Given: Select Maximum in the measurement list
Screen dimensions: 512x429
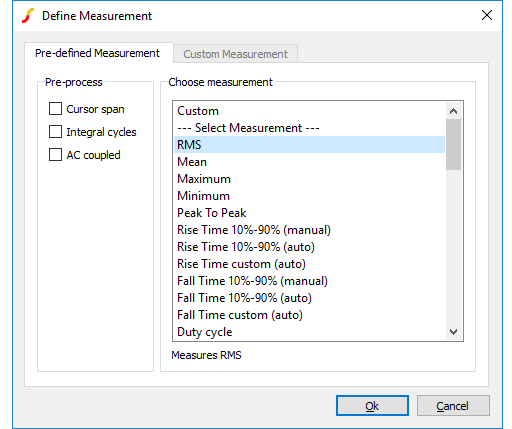Looking at the screenshot, I should point(309,179).
